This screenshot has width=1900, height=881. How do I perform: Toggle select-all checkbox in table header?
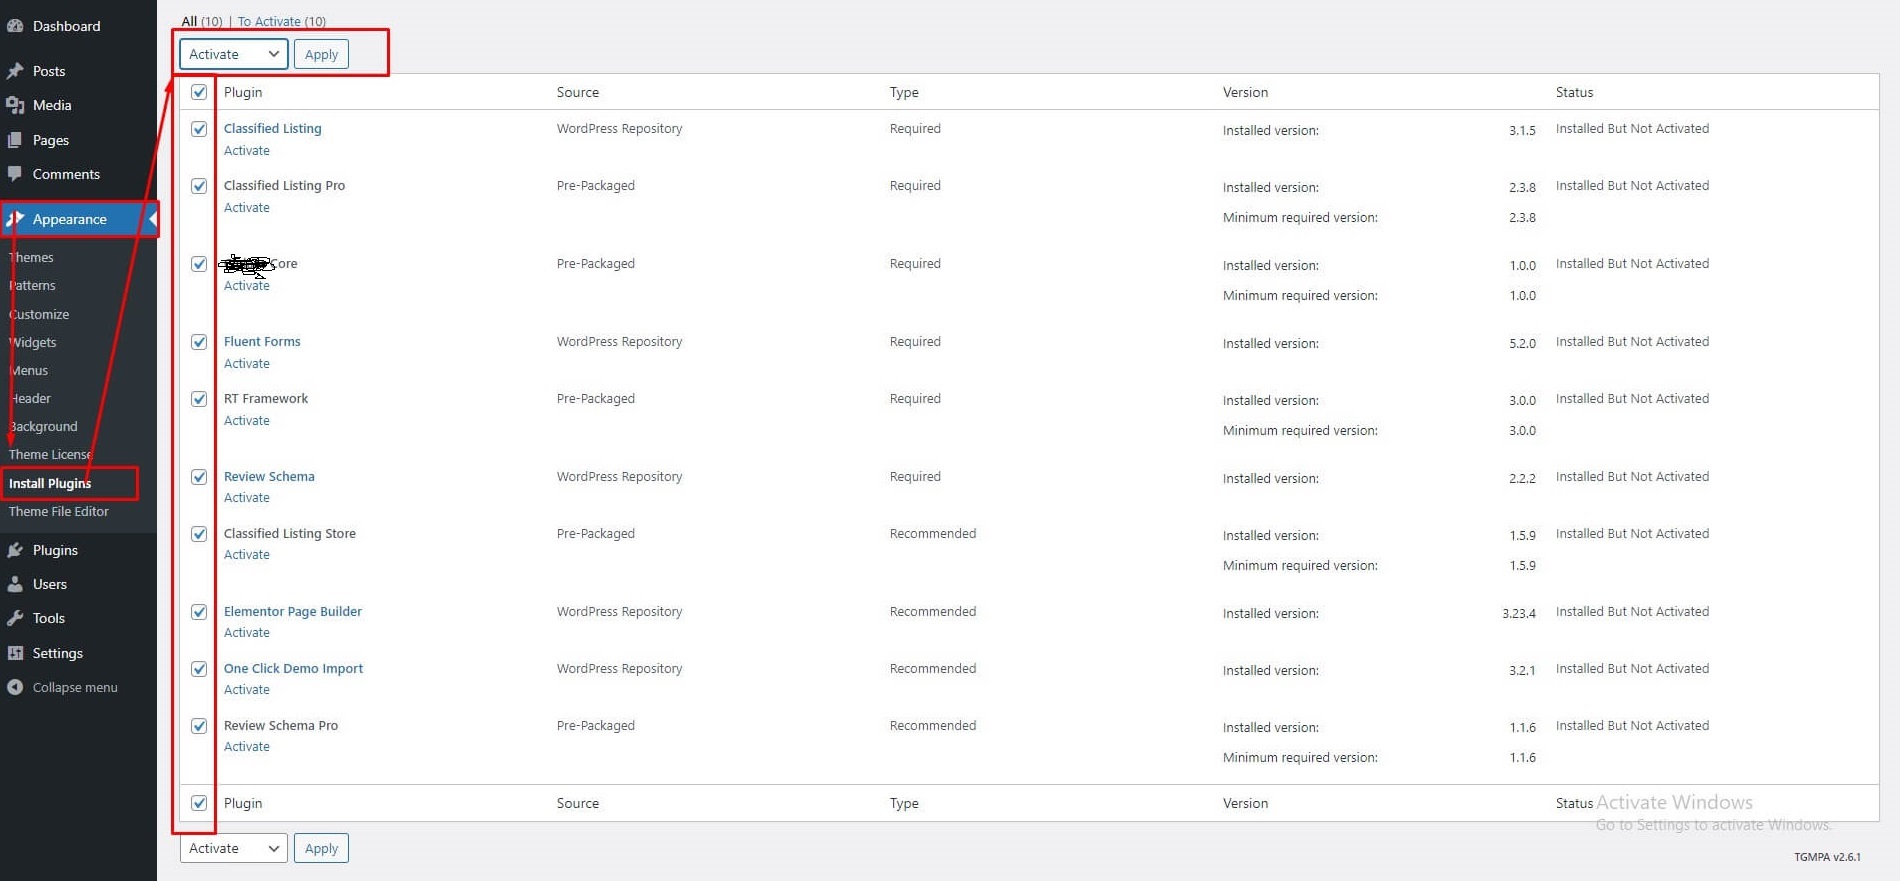(199, 92)
